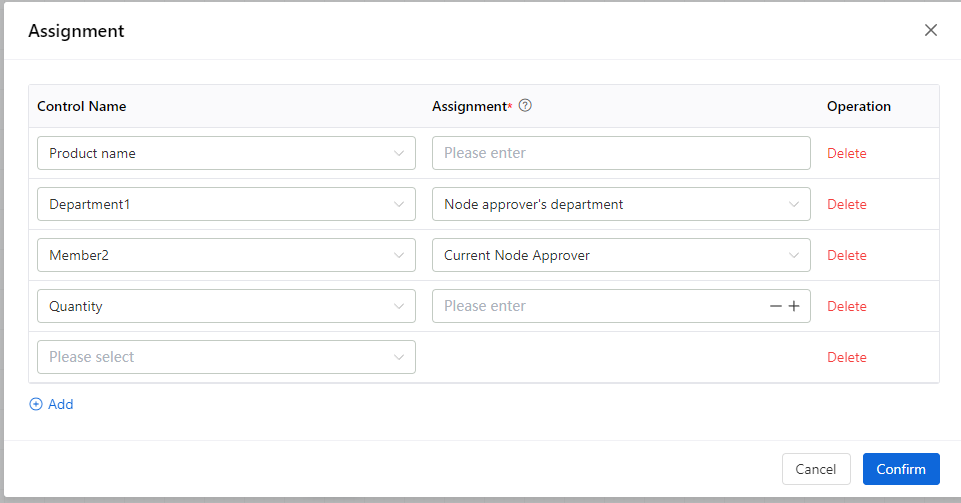Delete the Member2 row
961x503 pixels.
click(x=846, y=255)
